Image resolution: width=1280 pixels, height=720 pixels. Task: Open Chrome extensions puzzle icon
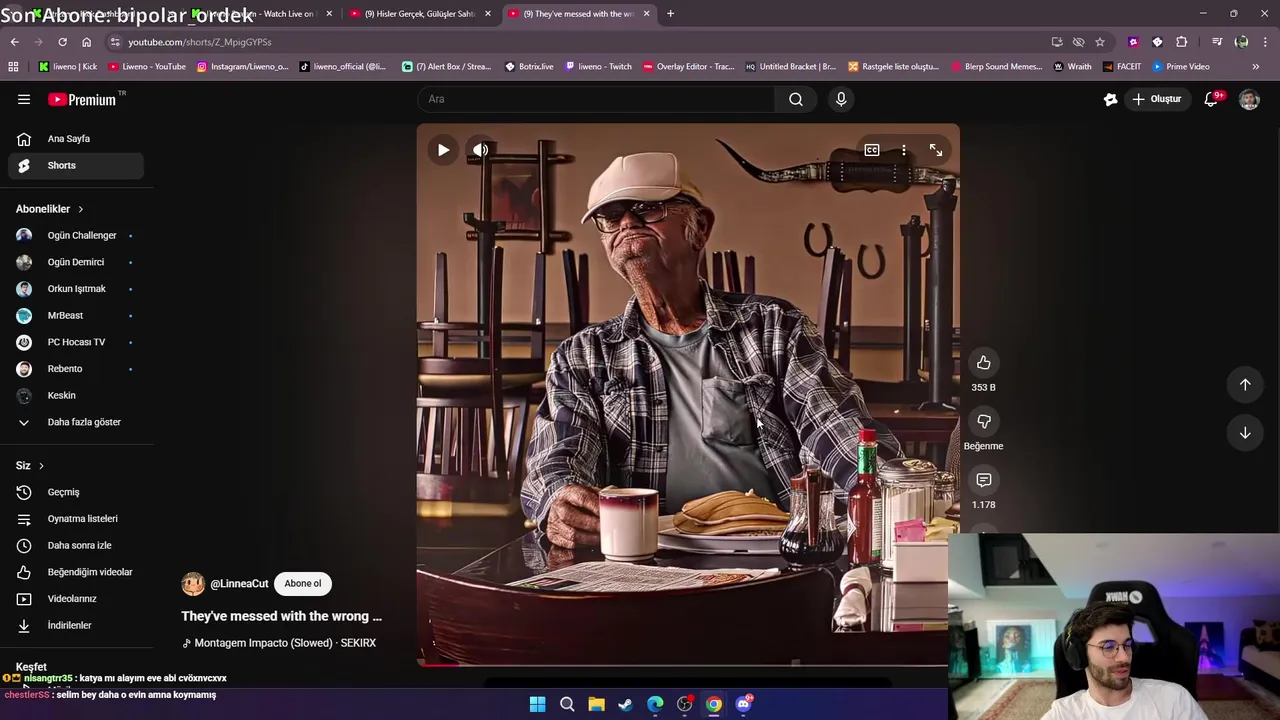pos(1182,42)
